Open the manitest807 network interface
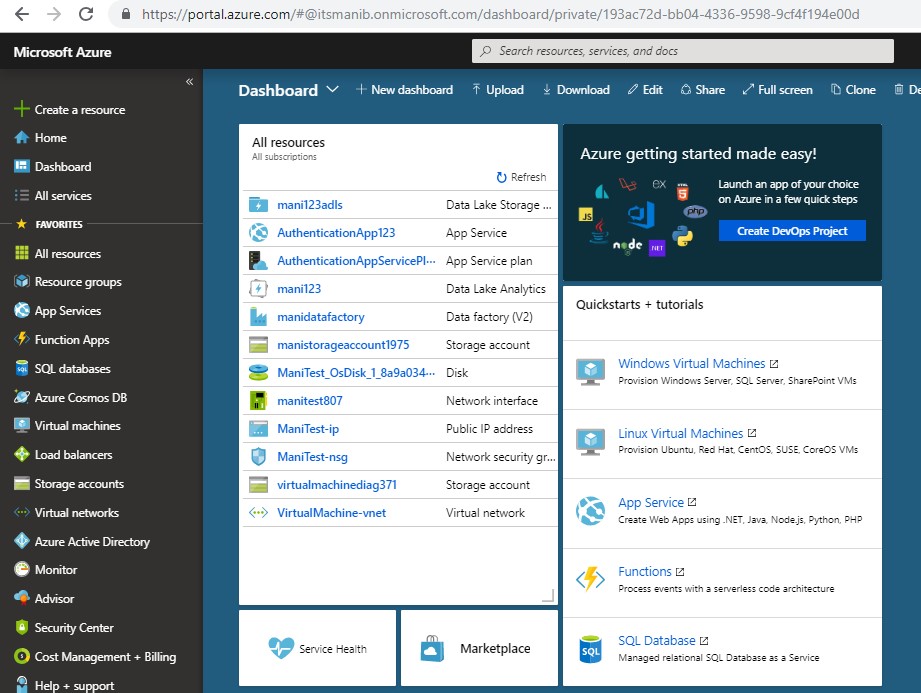Viewport: 921px width, 693px height. (x=310, y=401)
